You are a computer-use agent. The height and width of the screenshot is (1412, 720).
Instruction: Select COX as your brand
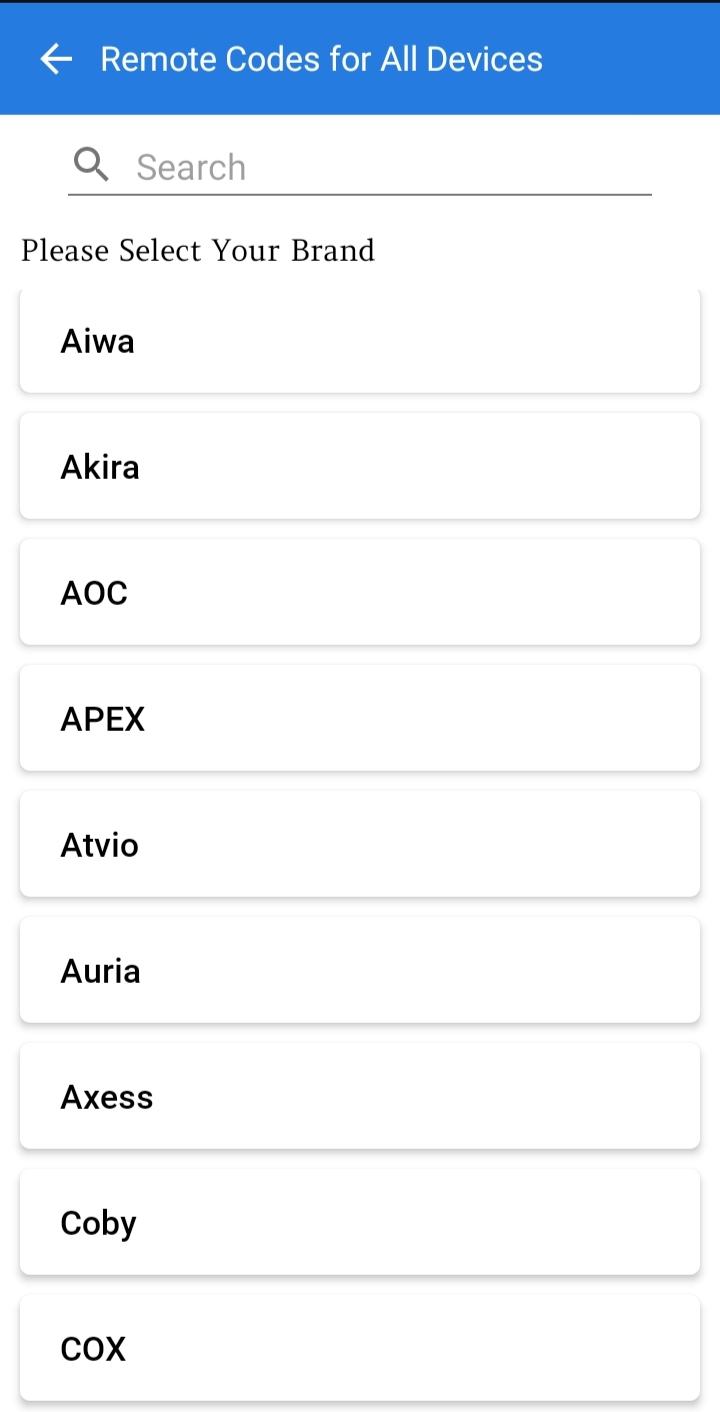pyautogui.click(x=360, y=1348)
